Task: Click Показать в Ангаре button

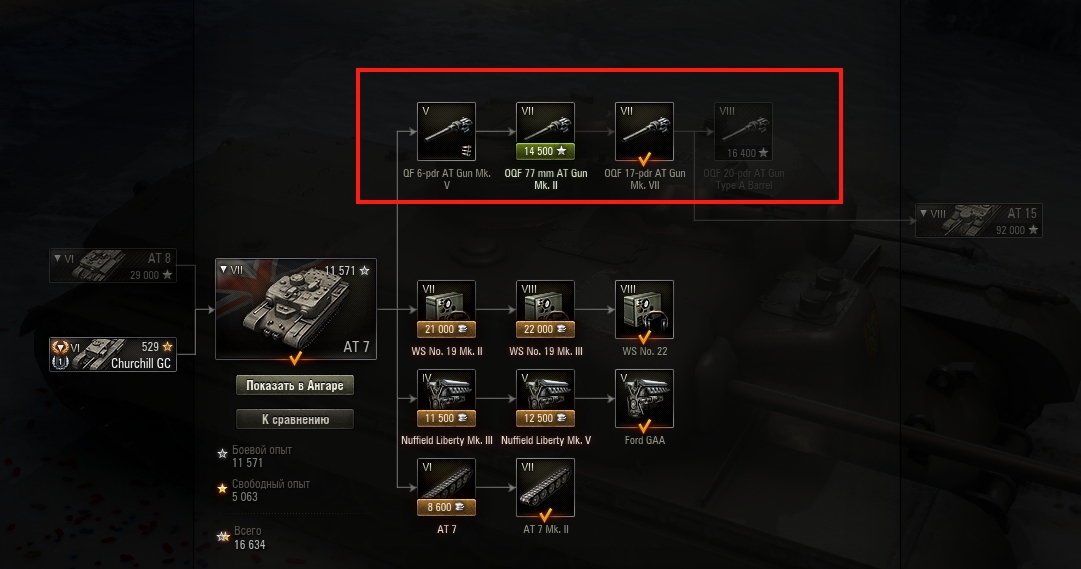Action: pyautogui.click(x=295, y=386)
